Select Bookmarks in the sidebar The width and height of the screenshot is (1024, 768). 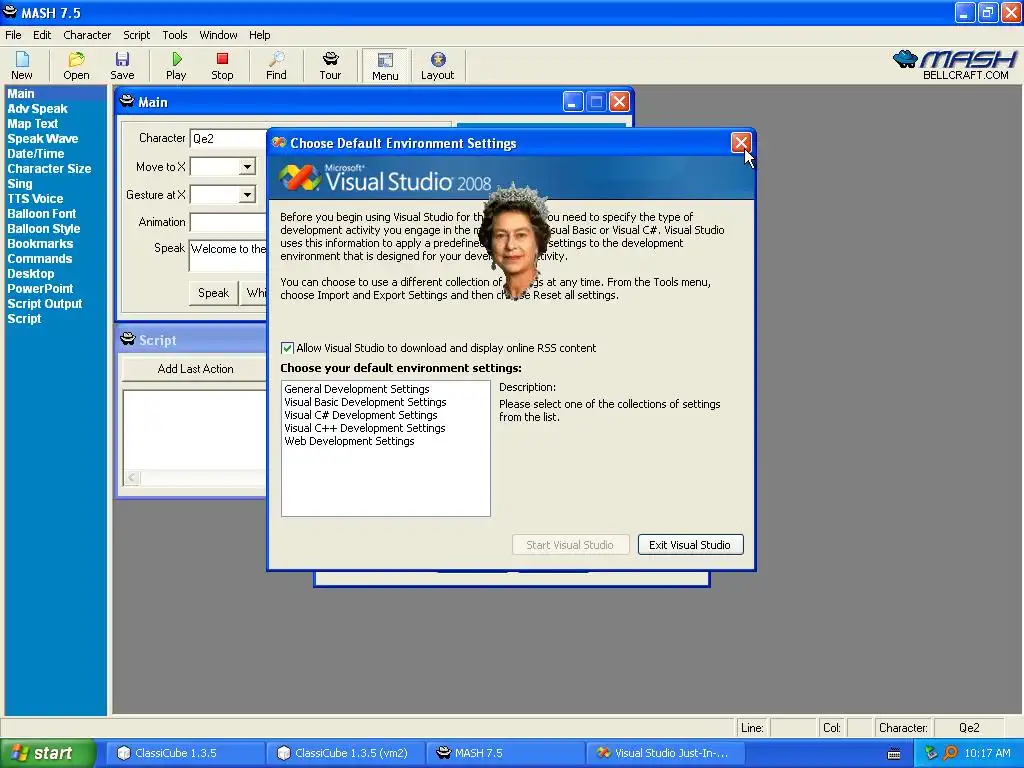(x=40, y=244)
